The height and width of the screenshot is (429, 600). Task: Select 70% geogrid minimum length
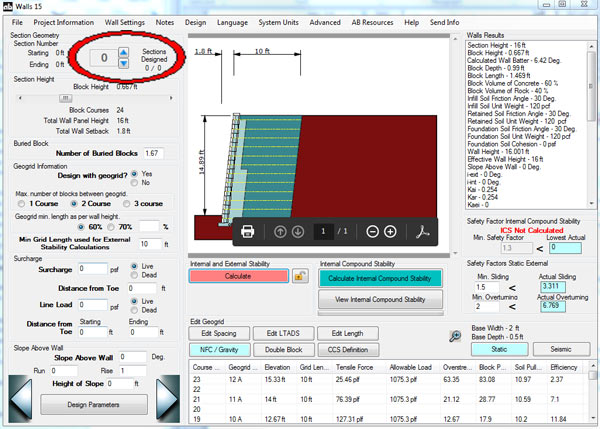coord(111,227)
